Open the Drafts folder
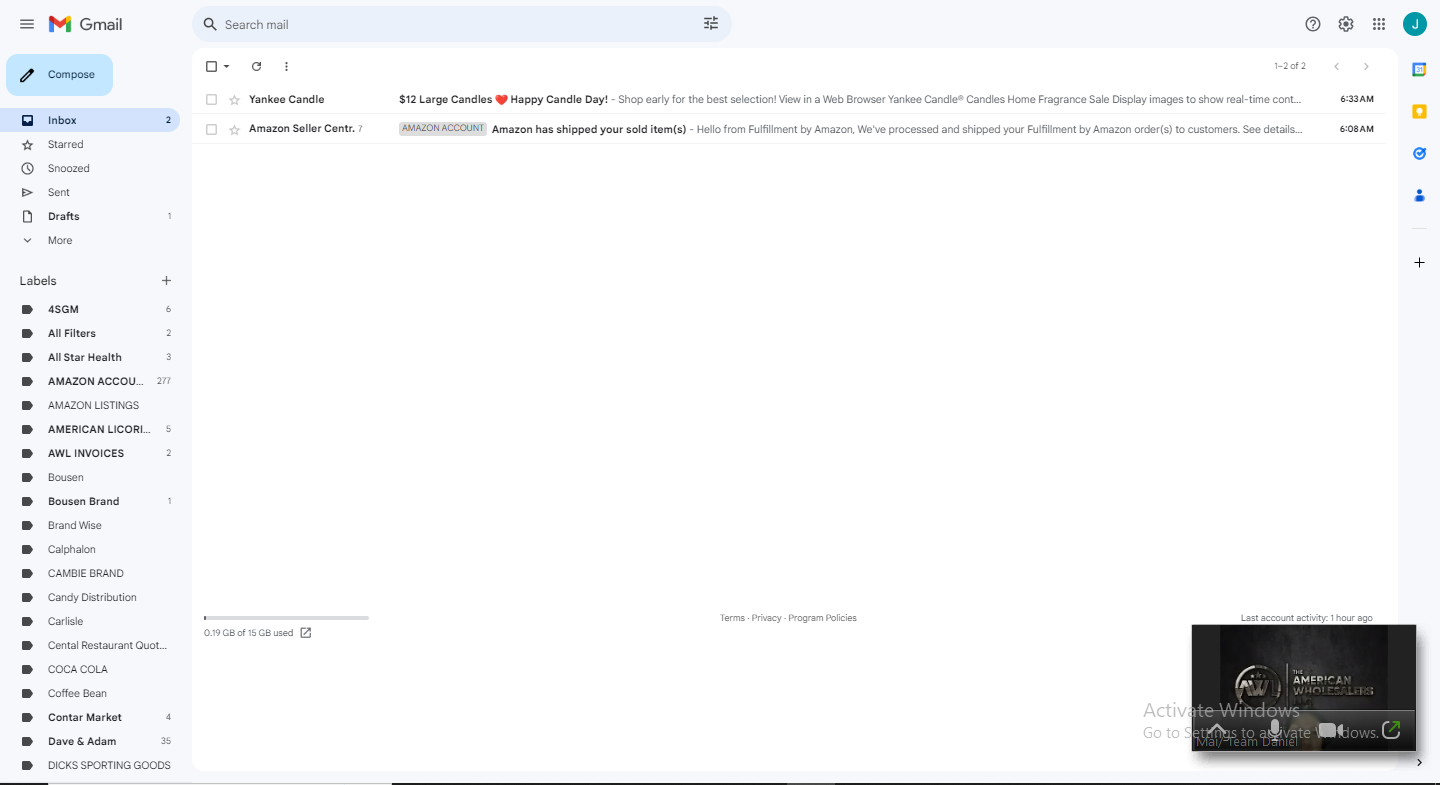The height and width of the screenshot is (785, 1440). [90, 216]
